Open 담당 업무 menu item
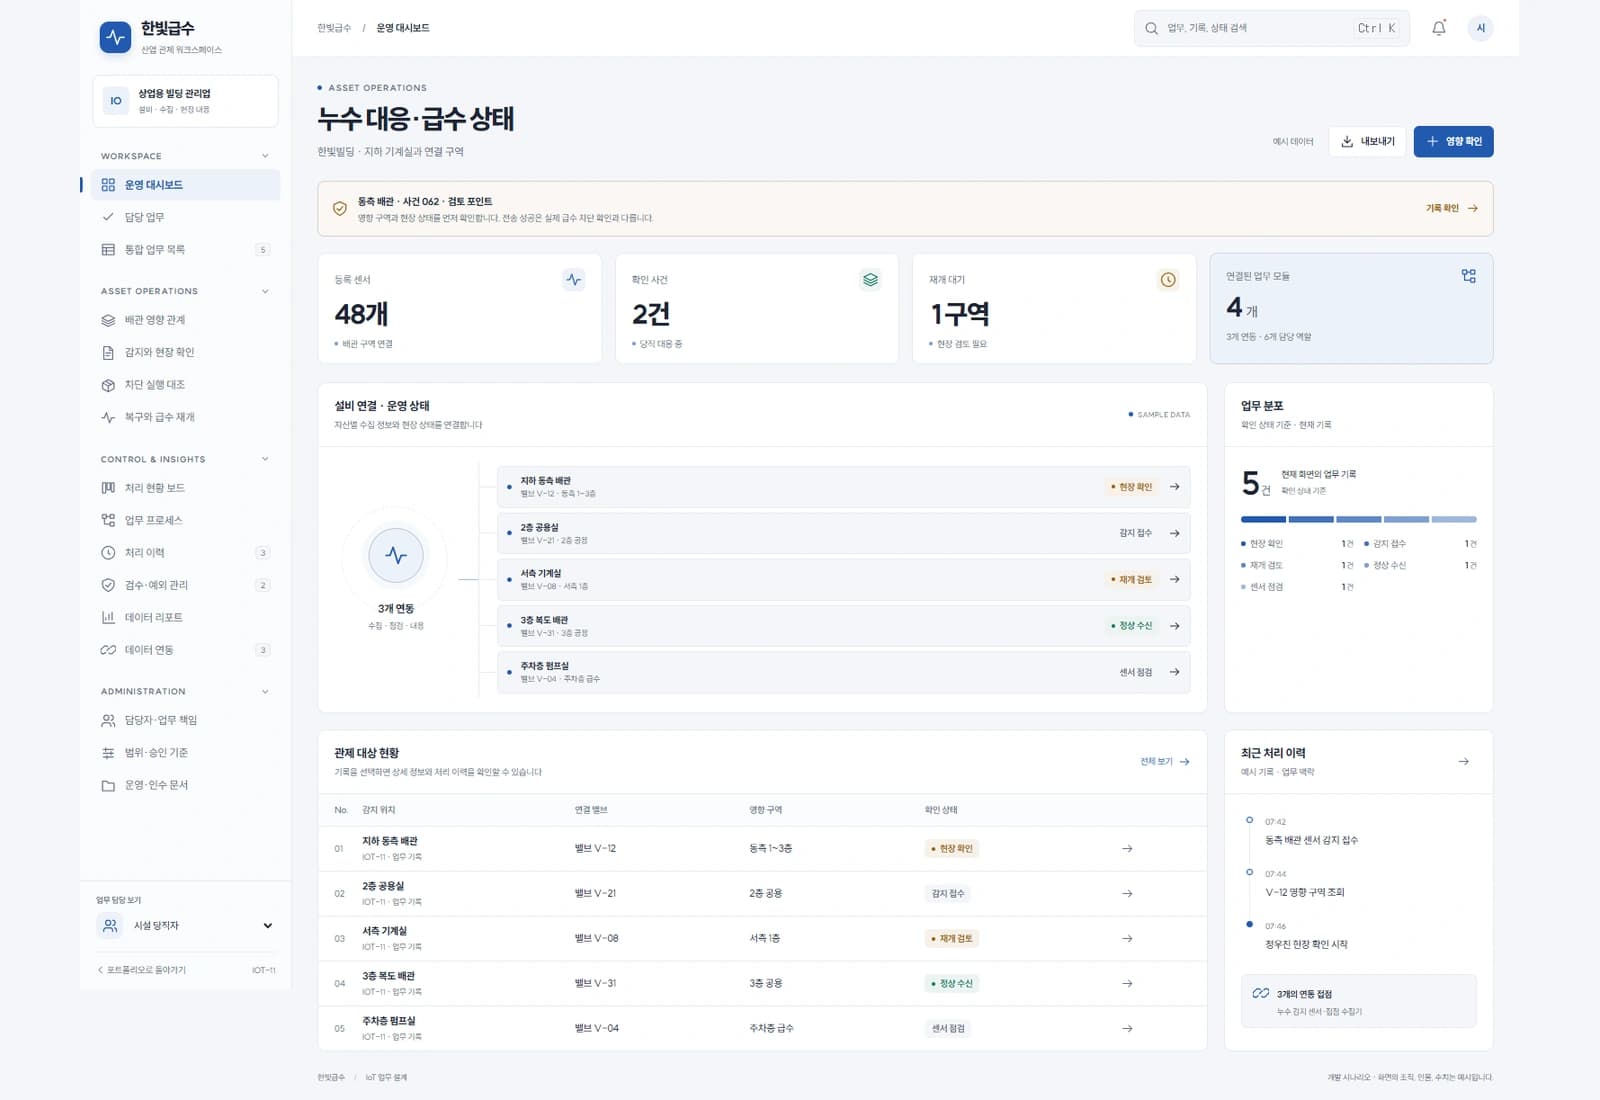This screenshot has width=1600, height=1100. [186, 217]
